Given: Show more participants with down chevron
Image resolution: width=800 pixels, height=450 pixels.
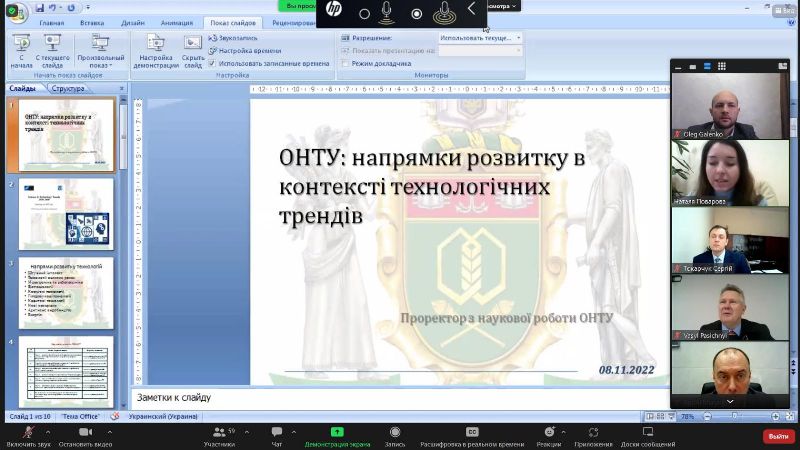Looking at the screenshot, I should tap(730, 402).
